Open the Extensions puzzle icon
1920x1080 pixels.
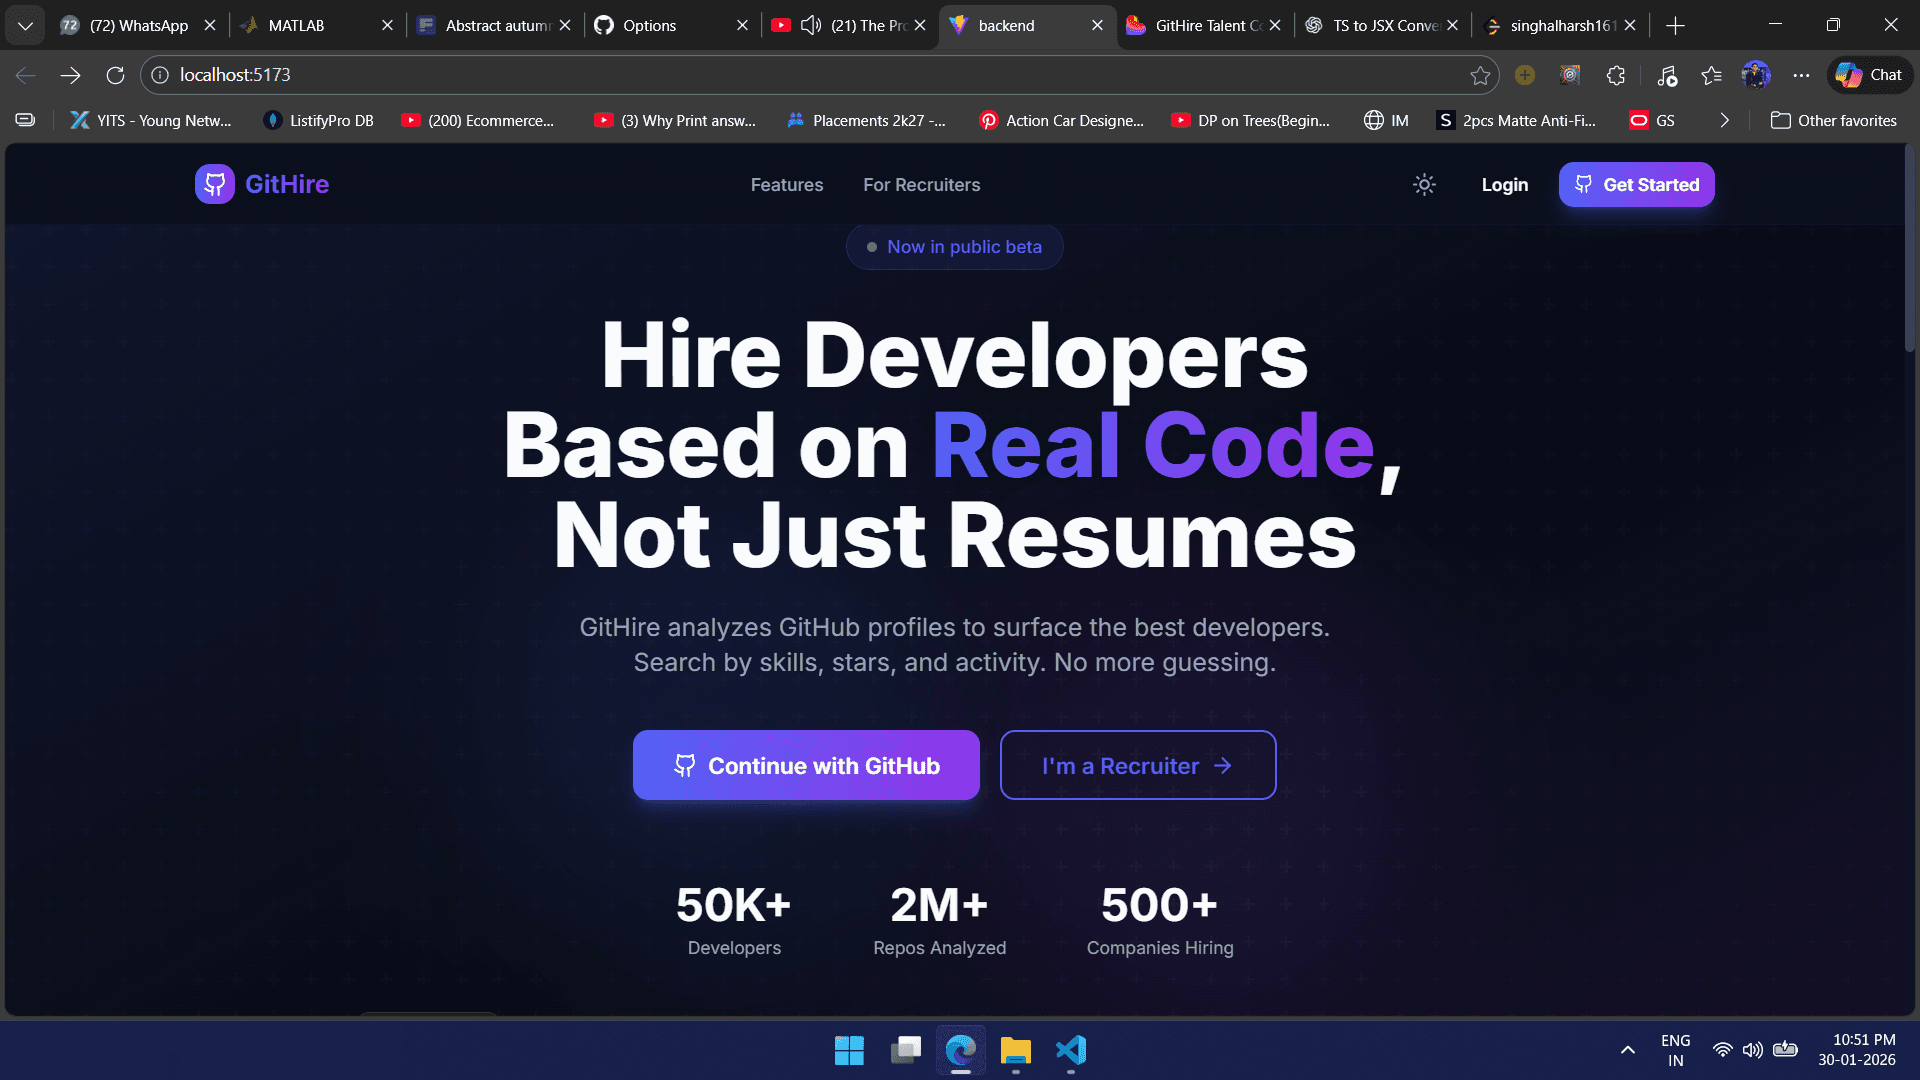pyautogui.click(x=1615, y=75)
